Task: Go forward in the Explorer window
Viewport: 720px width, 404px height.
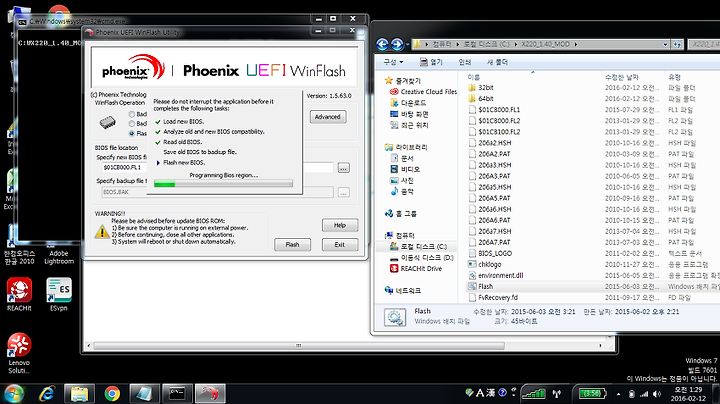Action: (x=397, y=44)
